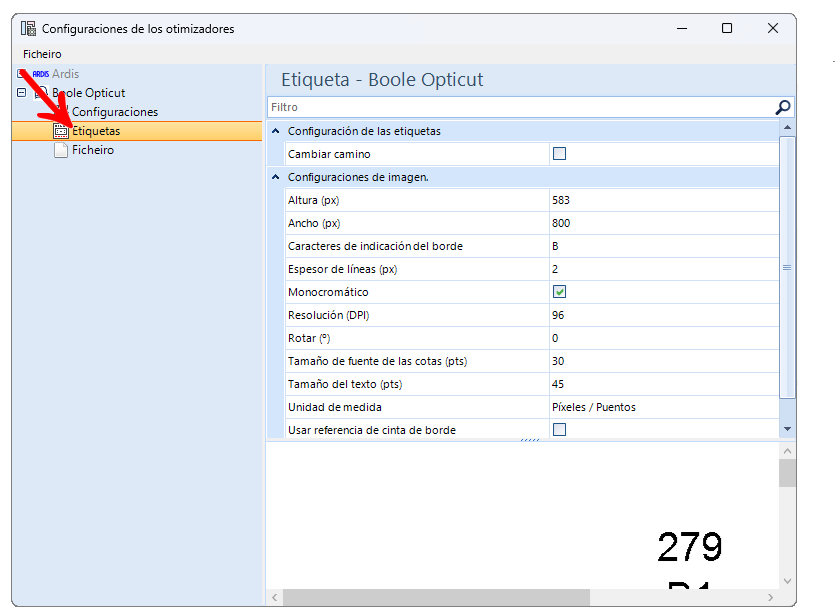Click the Altura (px) value 583

pos(664,200)
